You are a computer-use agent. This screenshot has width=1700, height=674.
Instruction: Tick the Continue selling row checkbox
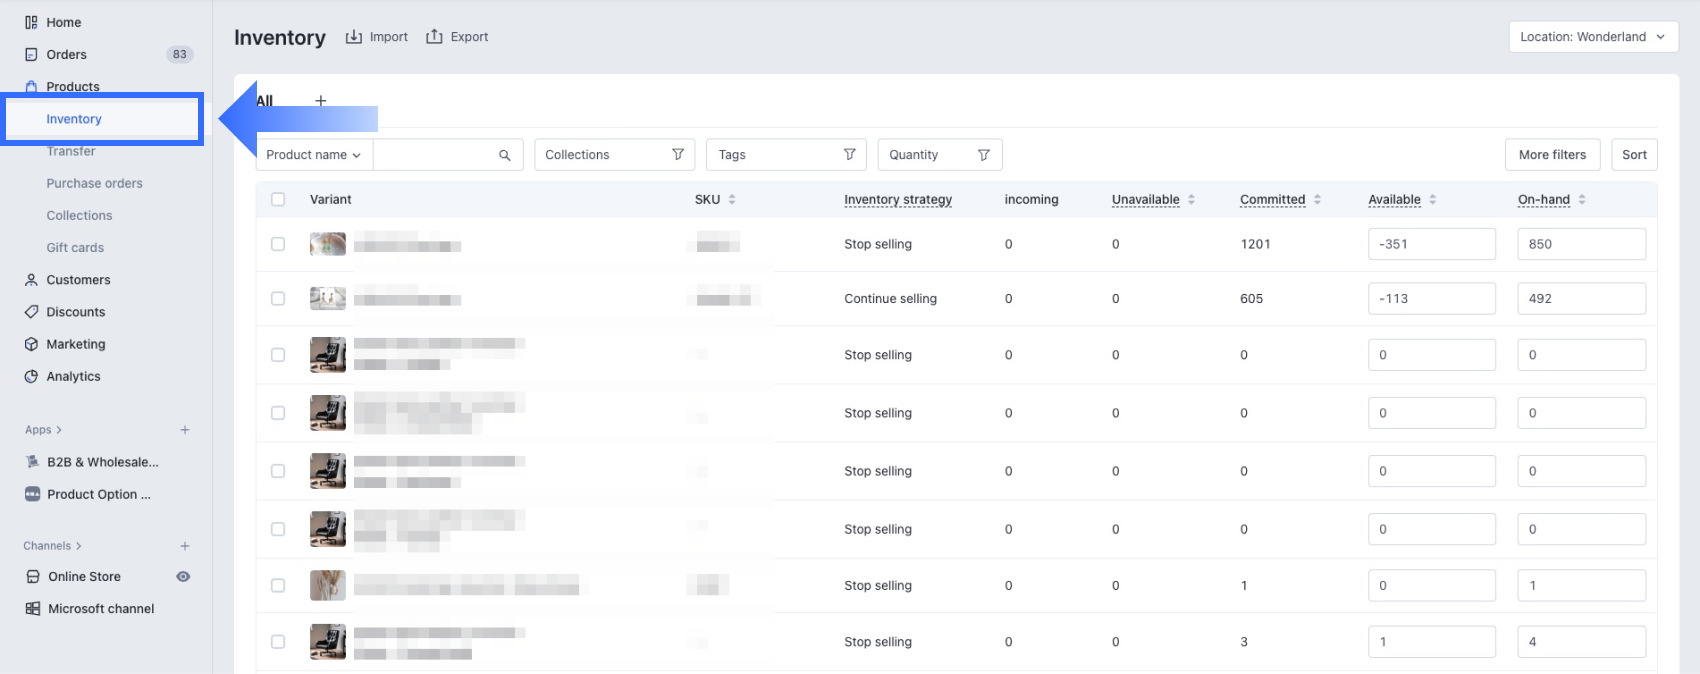[278, 299]
